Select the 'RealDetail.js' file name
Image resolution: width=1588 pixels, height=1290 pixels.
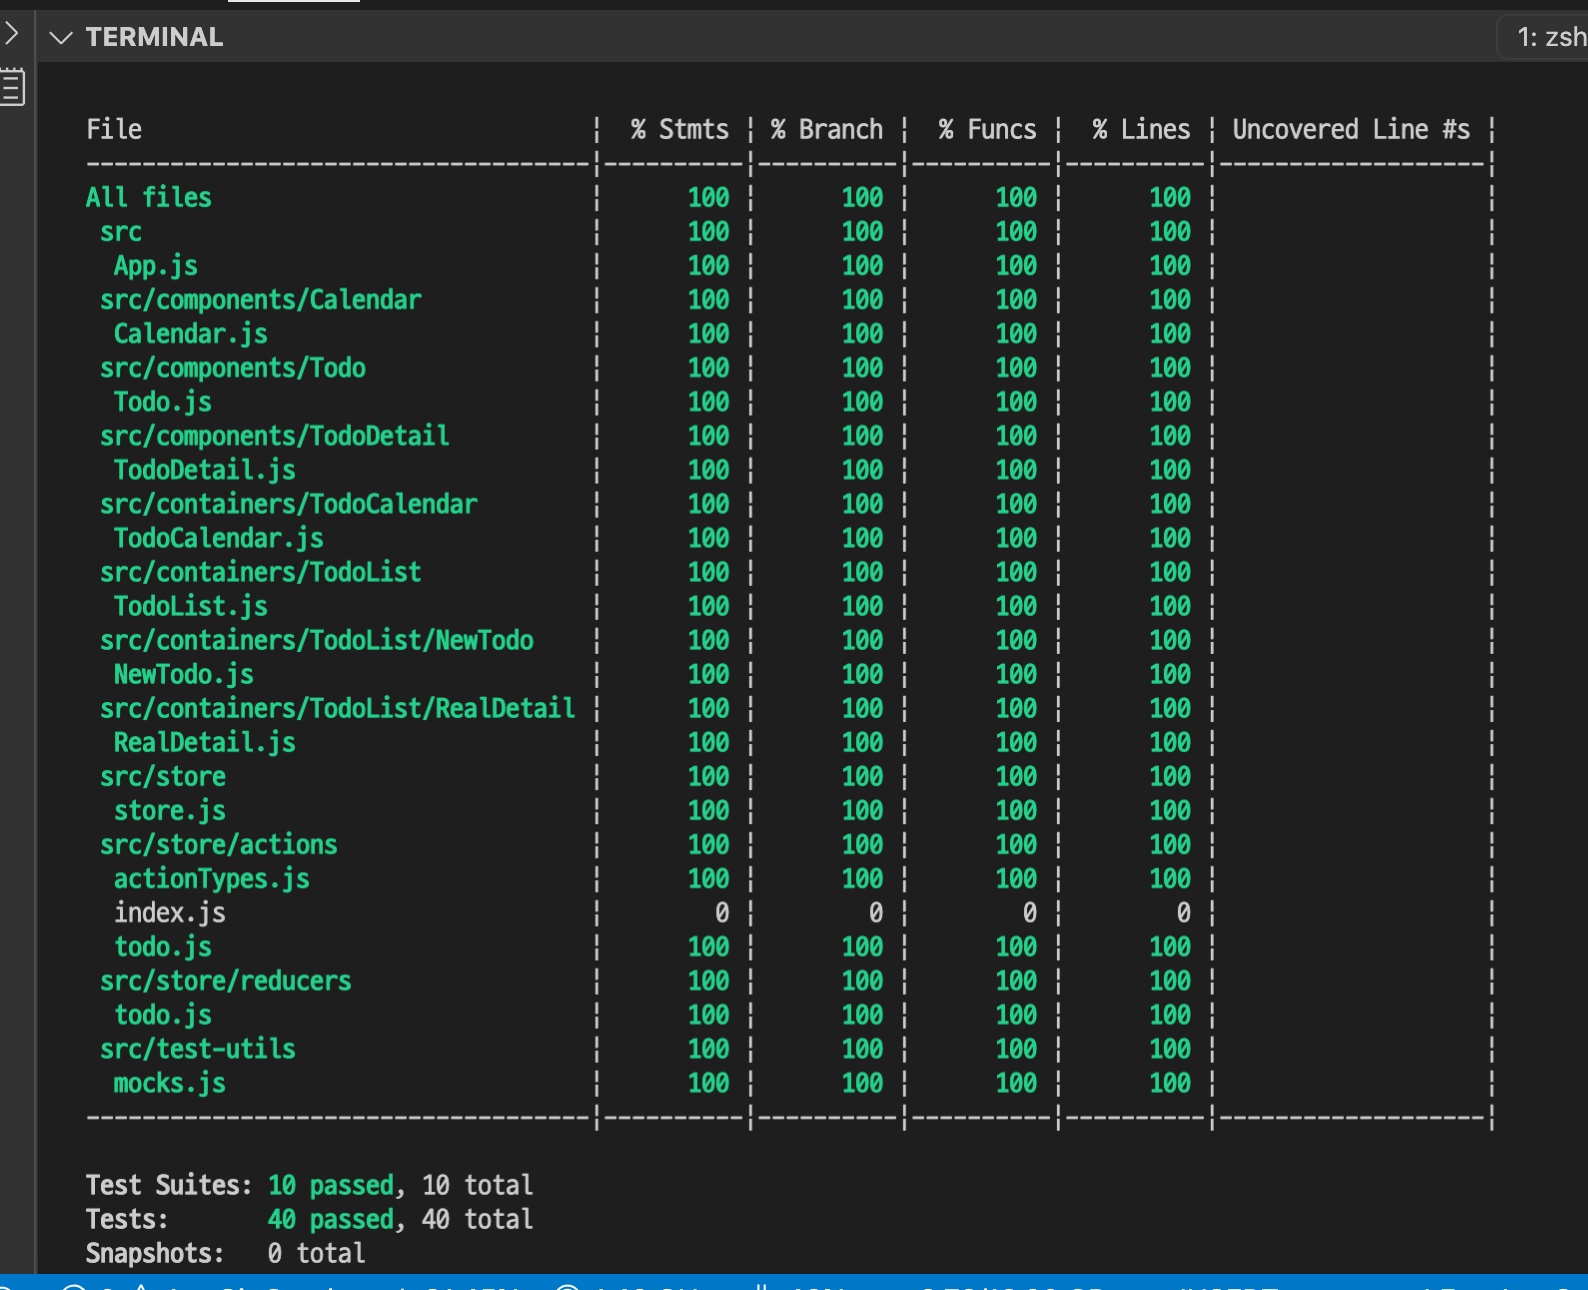[205, 742]
